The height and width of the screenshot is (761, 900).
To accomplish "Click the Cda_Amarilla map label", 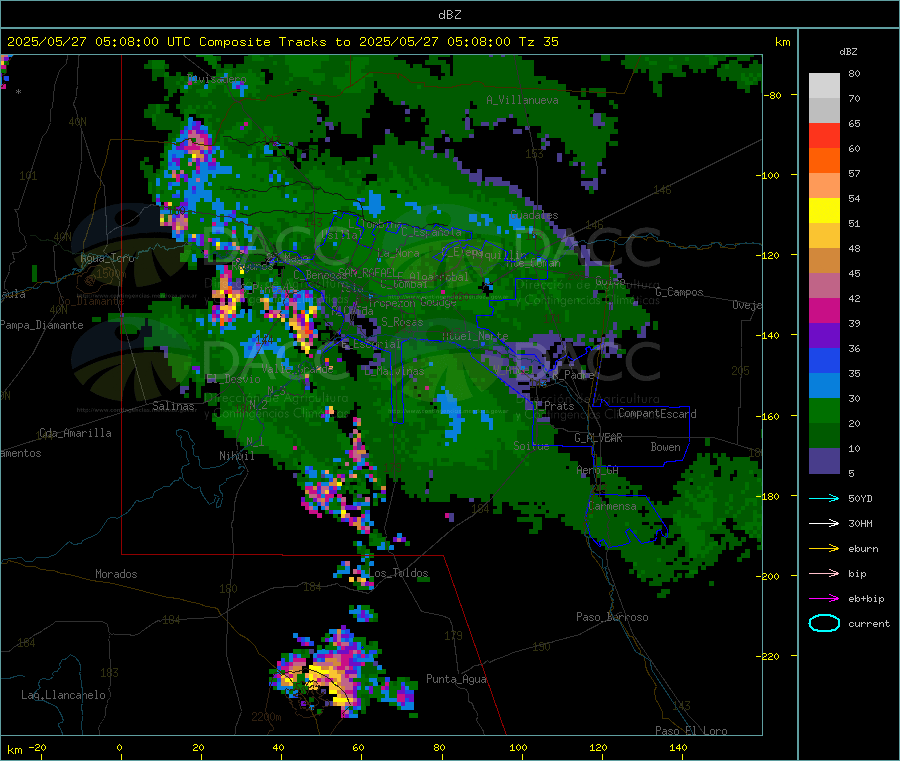I will [75, 433].
